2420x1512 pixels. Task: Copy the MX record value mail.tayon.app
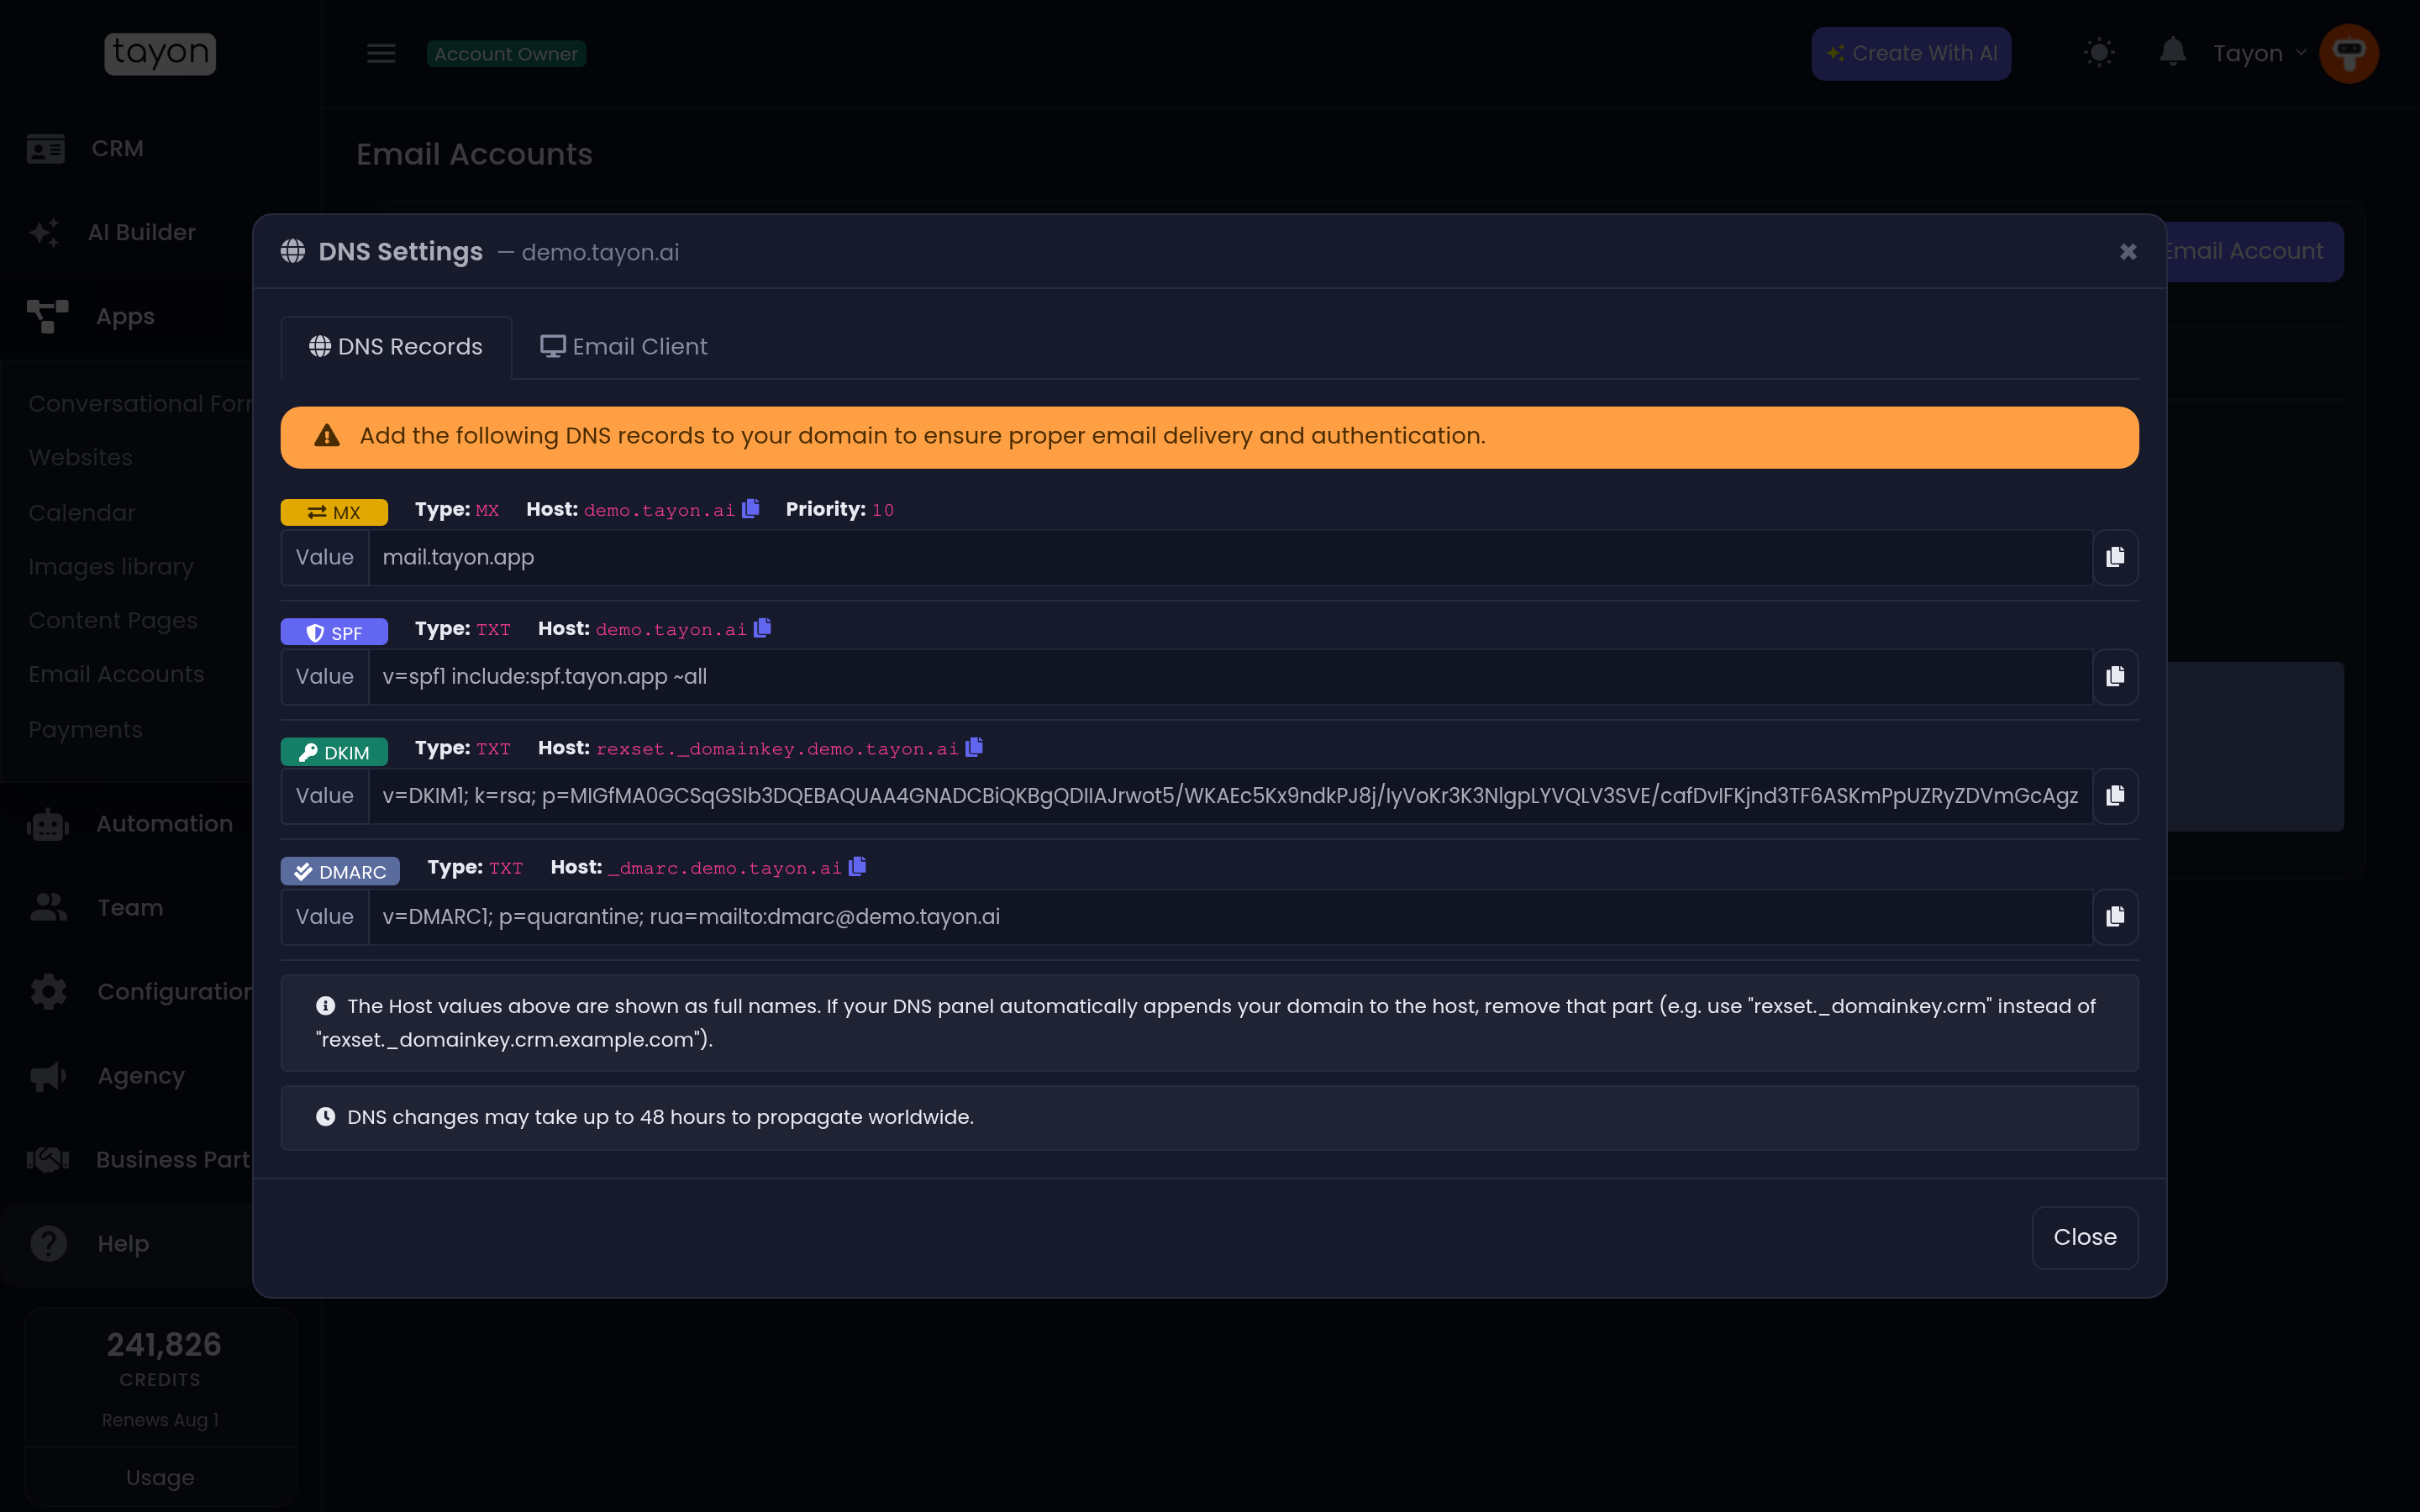(2115, 557)
